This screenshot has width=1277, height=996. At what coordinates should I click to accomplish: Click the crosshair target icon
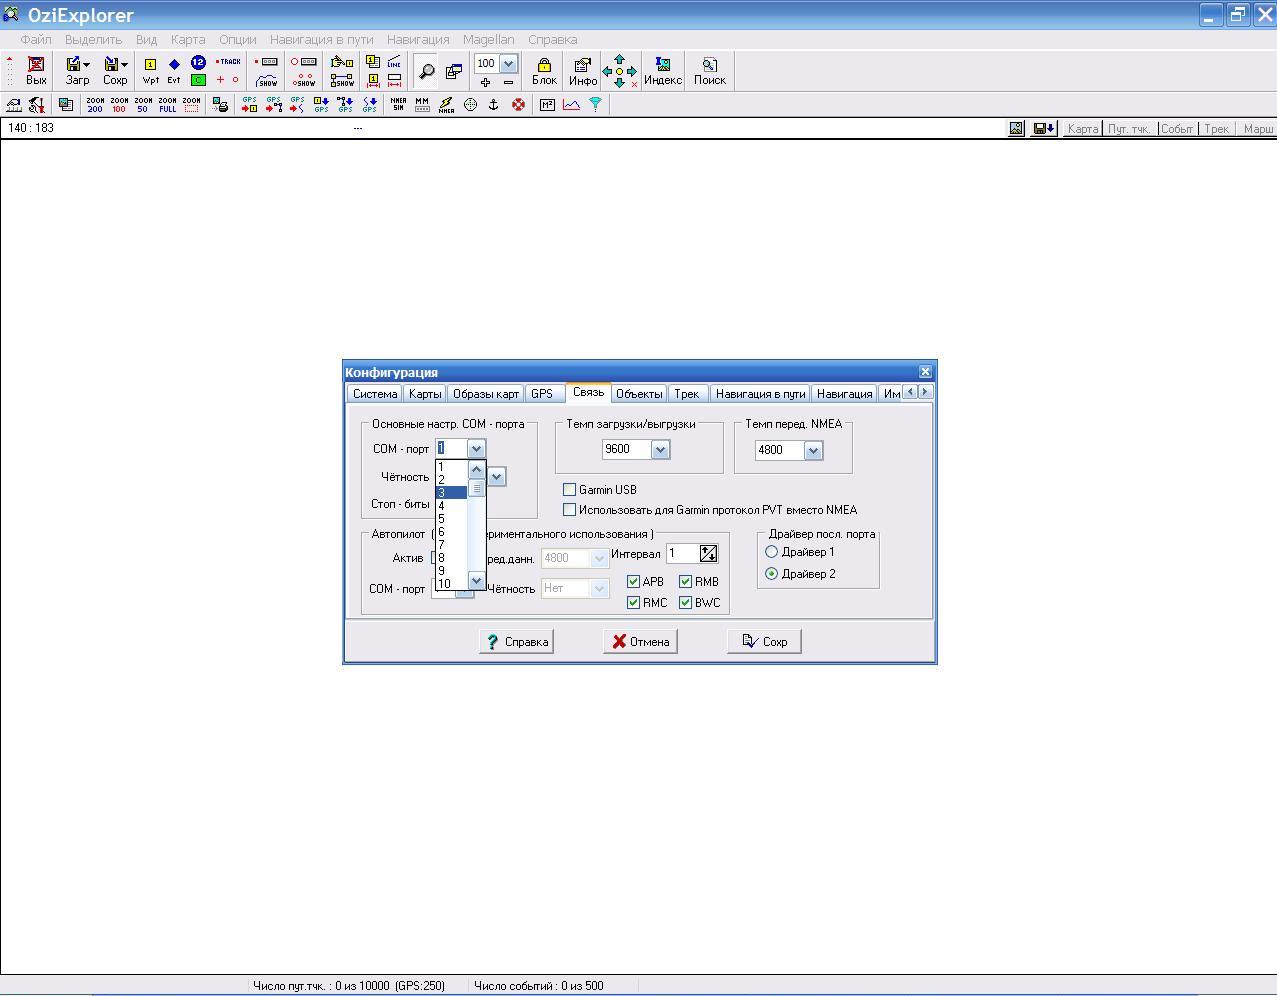click(x=470, y=104)
